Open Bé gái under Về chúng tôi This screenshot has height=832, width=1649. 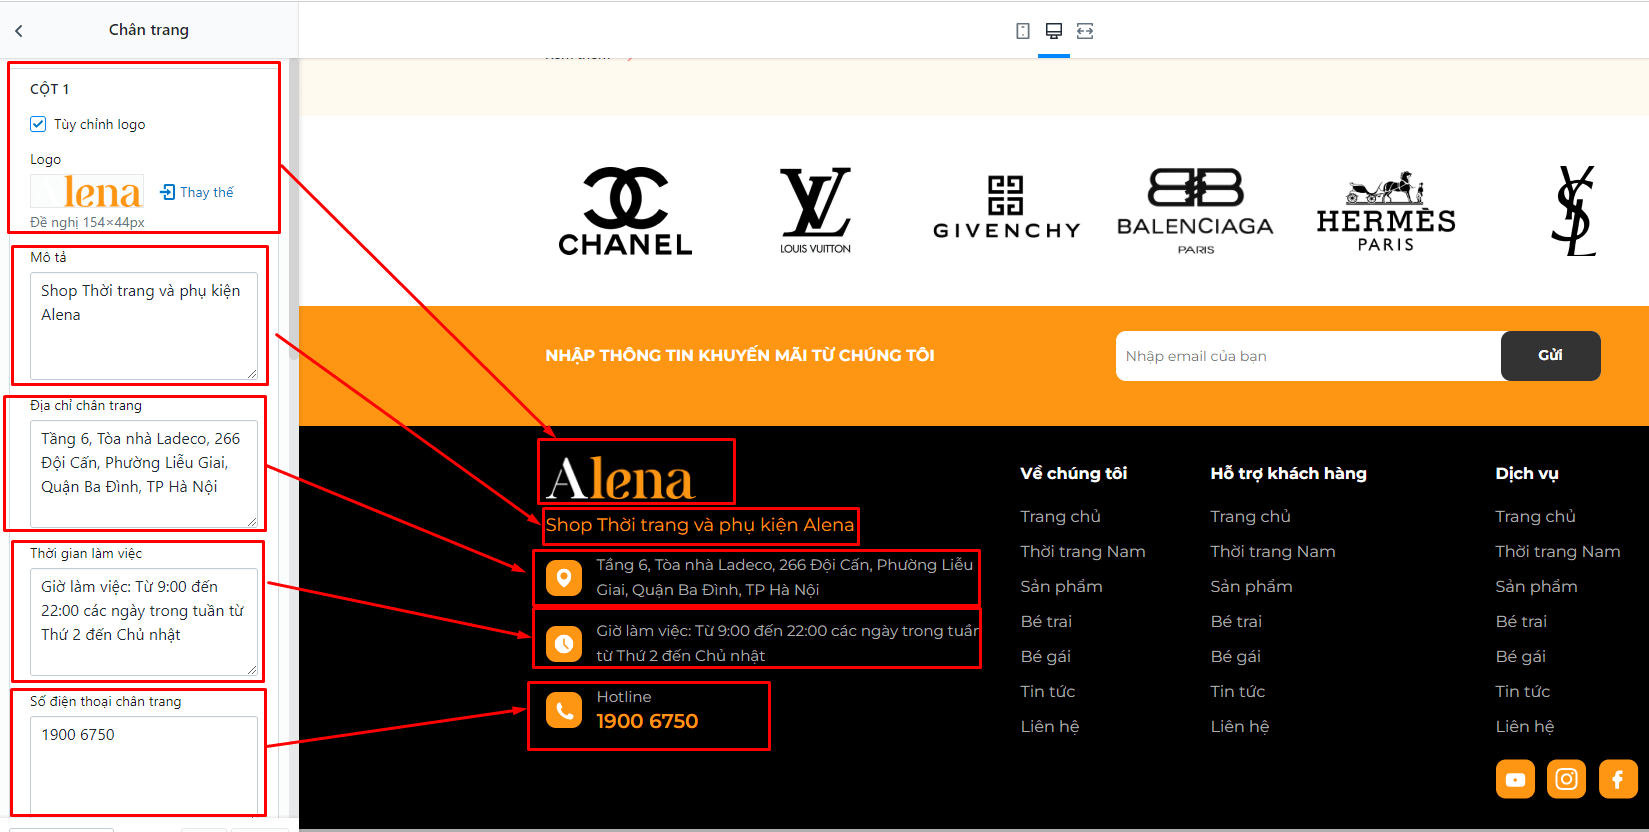[x=1046, y=656]
